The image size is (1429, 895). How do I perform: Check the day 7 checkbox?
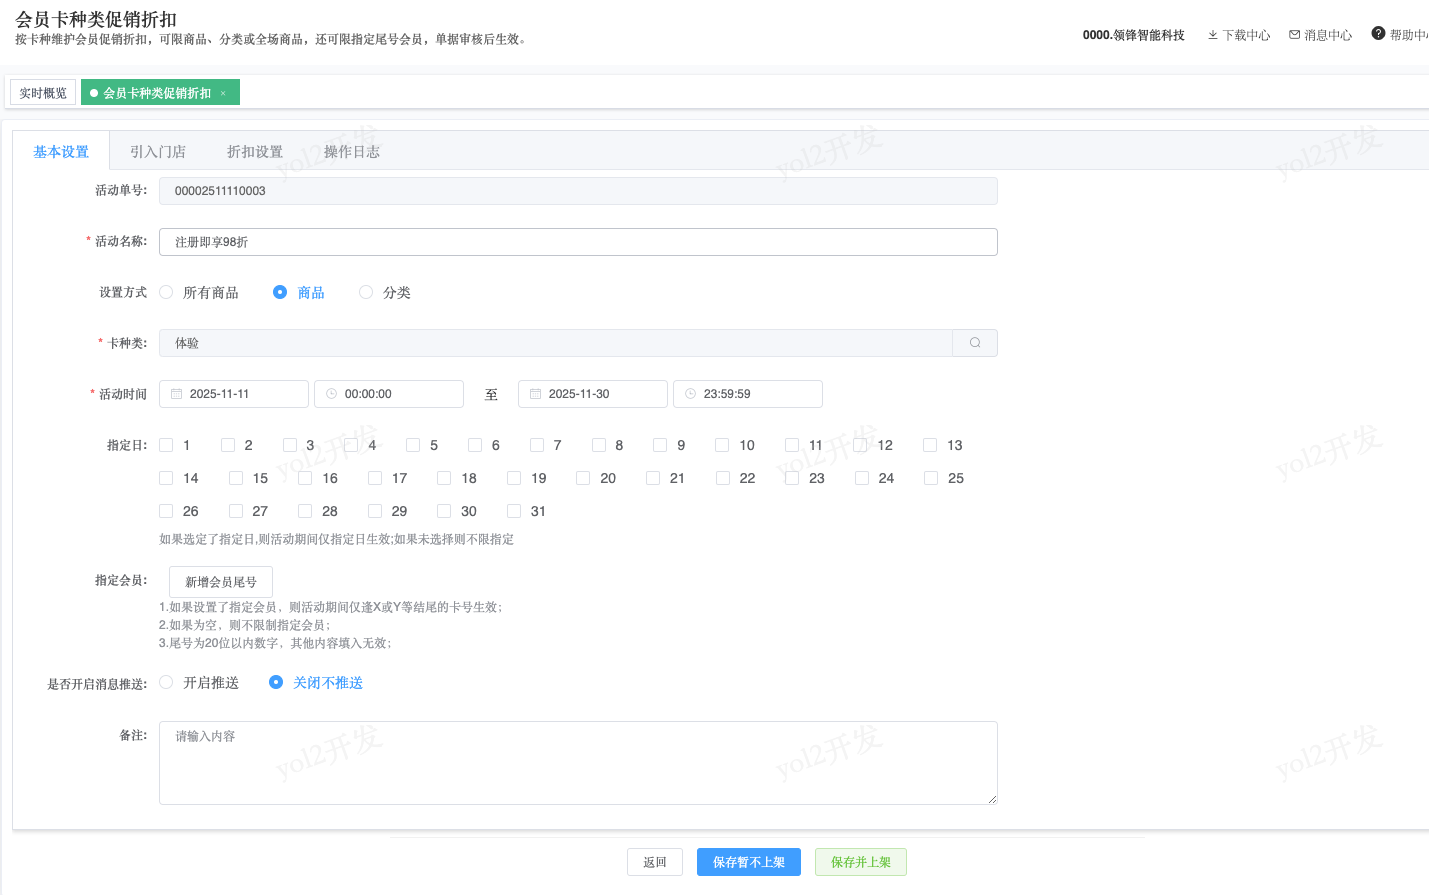(537, 445)
